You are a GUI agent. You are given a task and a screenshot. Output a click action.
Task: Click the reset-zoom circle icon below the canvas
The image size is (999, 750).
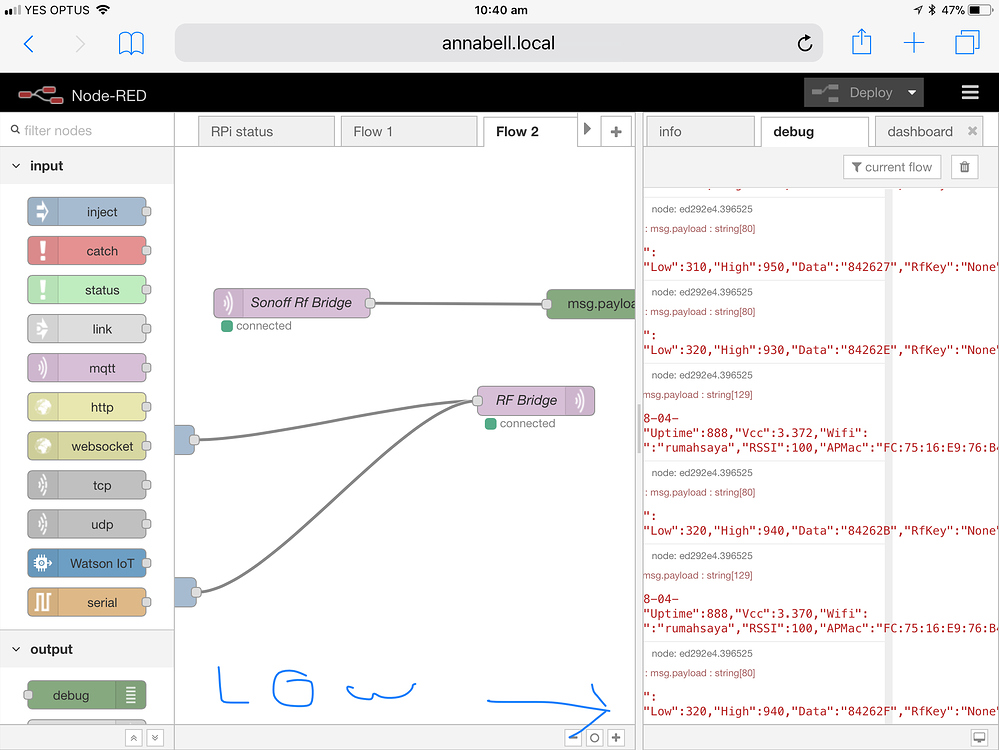594,737
